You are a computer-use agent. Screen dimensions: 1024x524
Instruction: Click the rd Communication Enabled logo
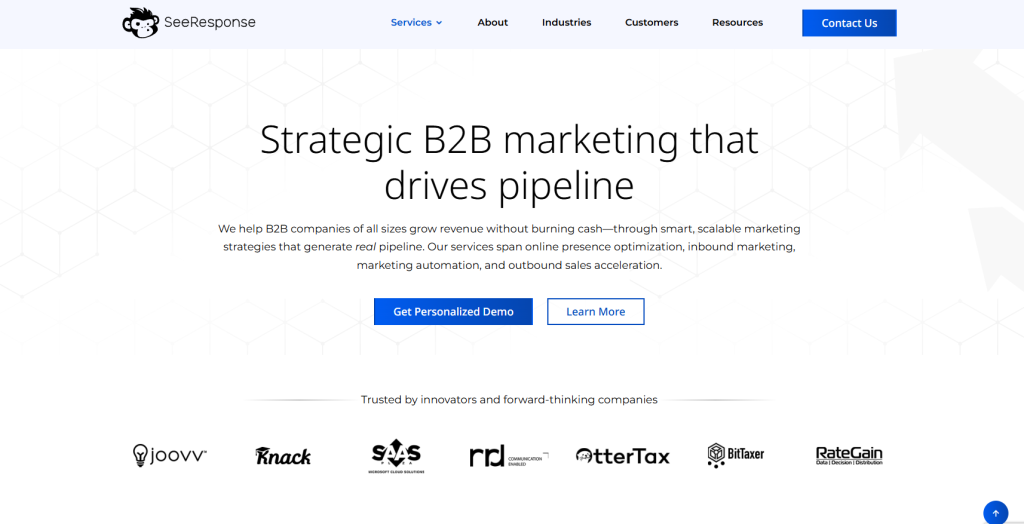pos(509,456)
